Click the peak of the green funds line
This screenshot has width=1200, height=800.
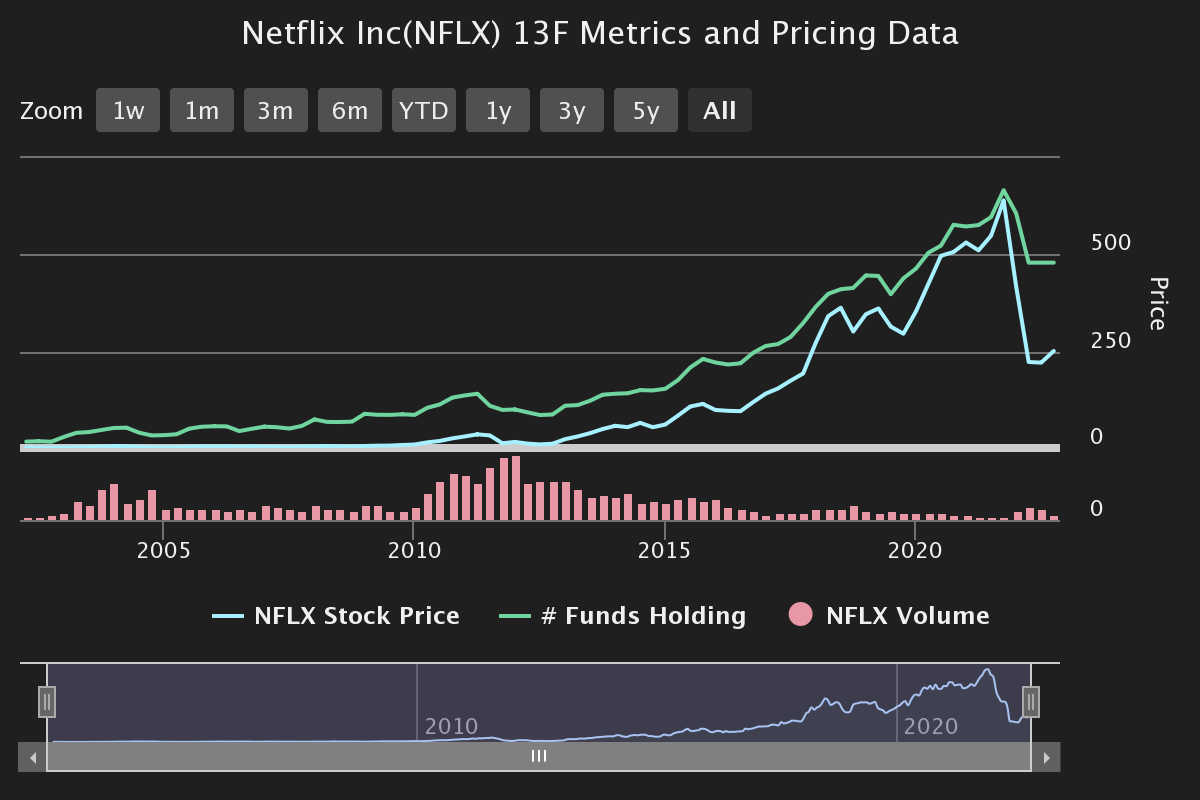(1004, 190)
